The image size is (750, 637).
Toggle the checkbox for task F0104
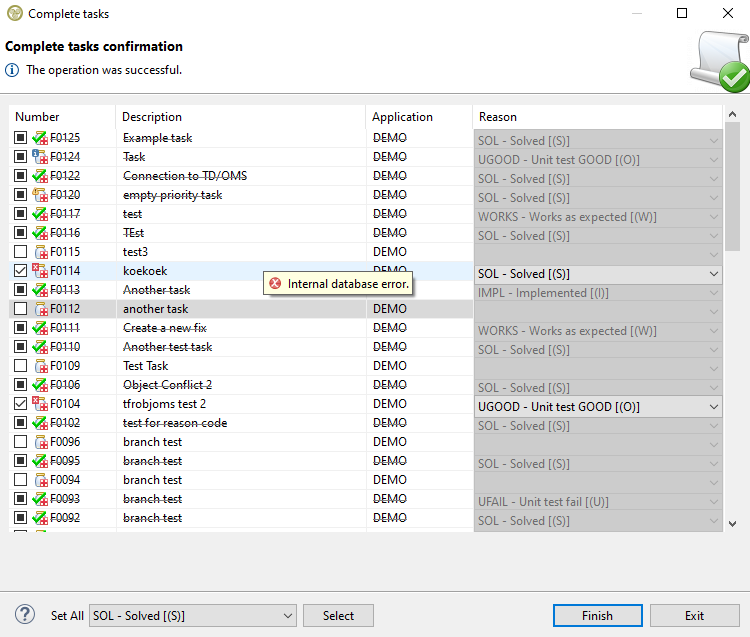(x=20, y=404)
